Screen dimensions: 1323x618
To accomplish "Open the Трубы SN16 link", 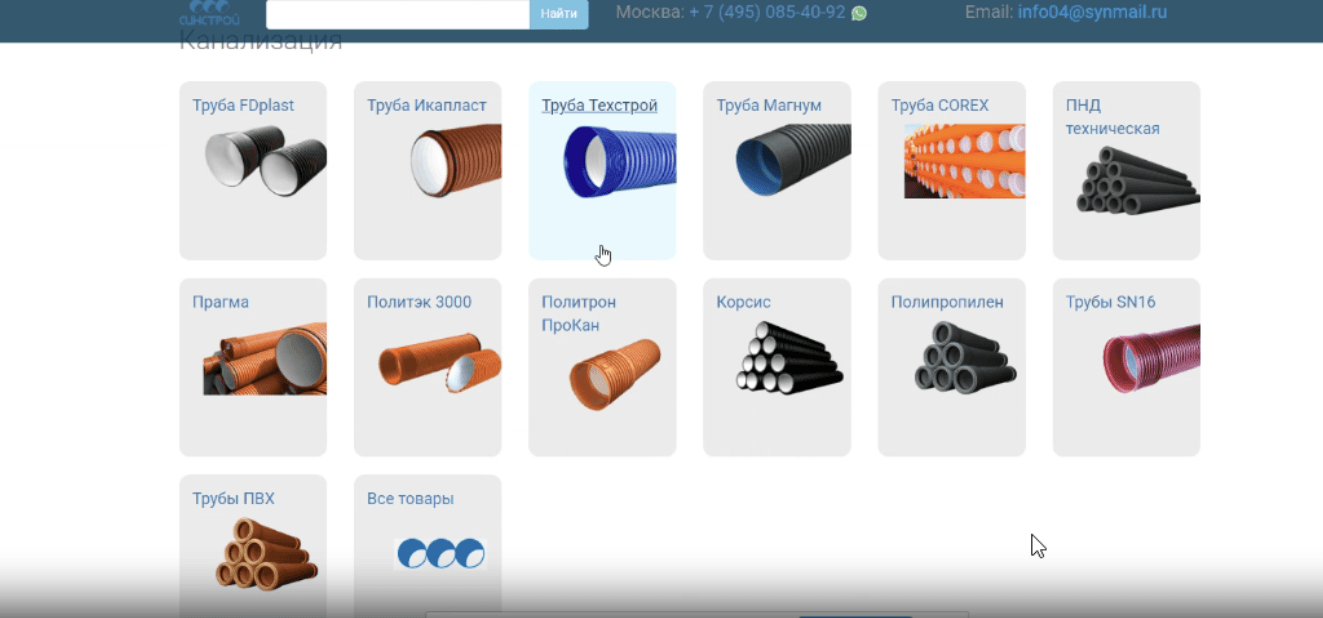I will tap(1111, 302).
